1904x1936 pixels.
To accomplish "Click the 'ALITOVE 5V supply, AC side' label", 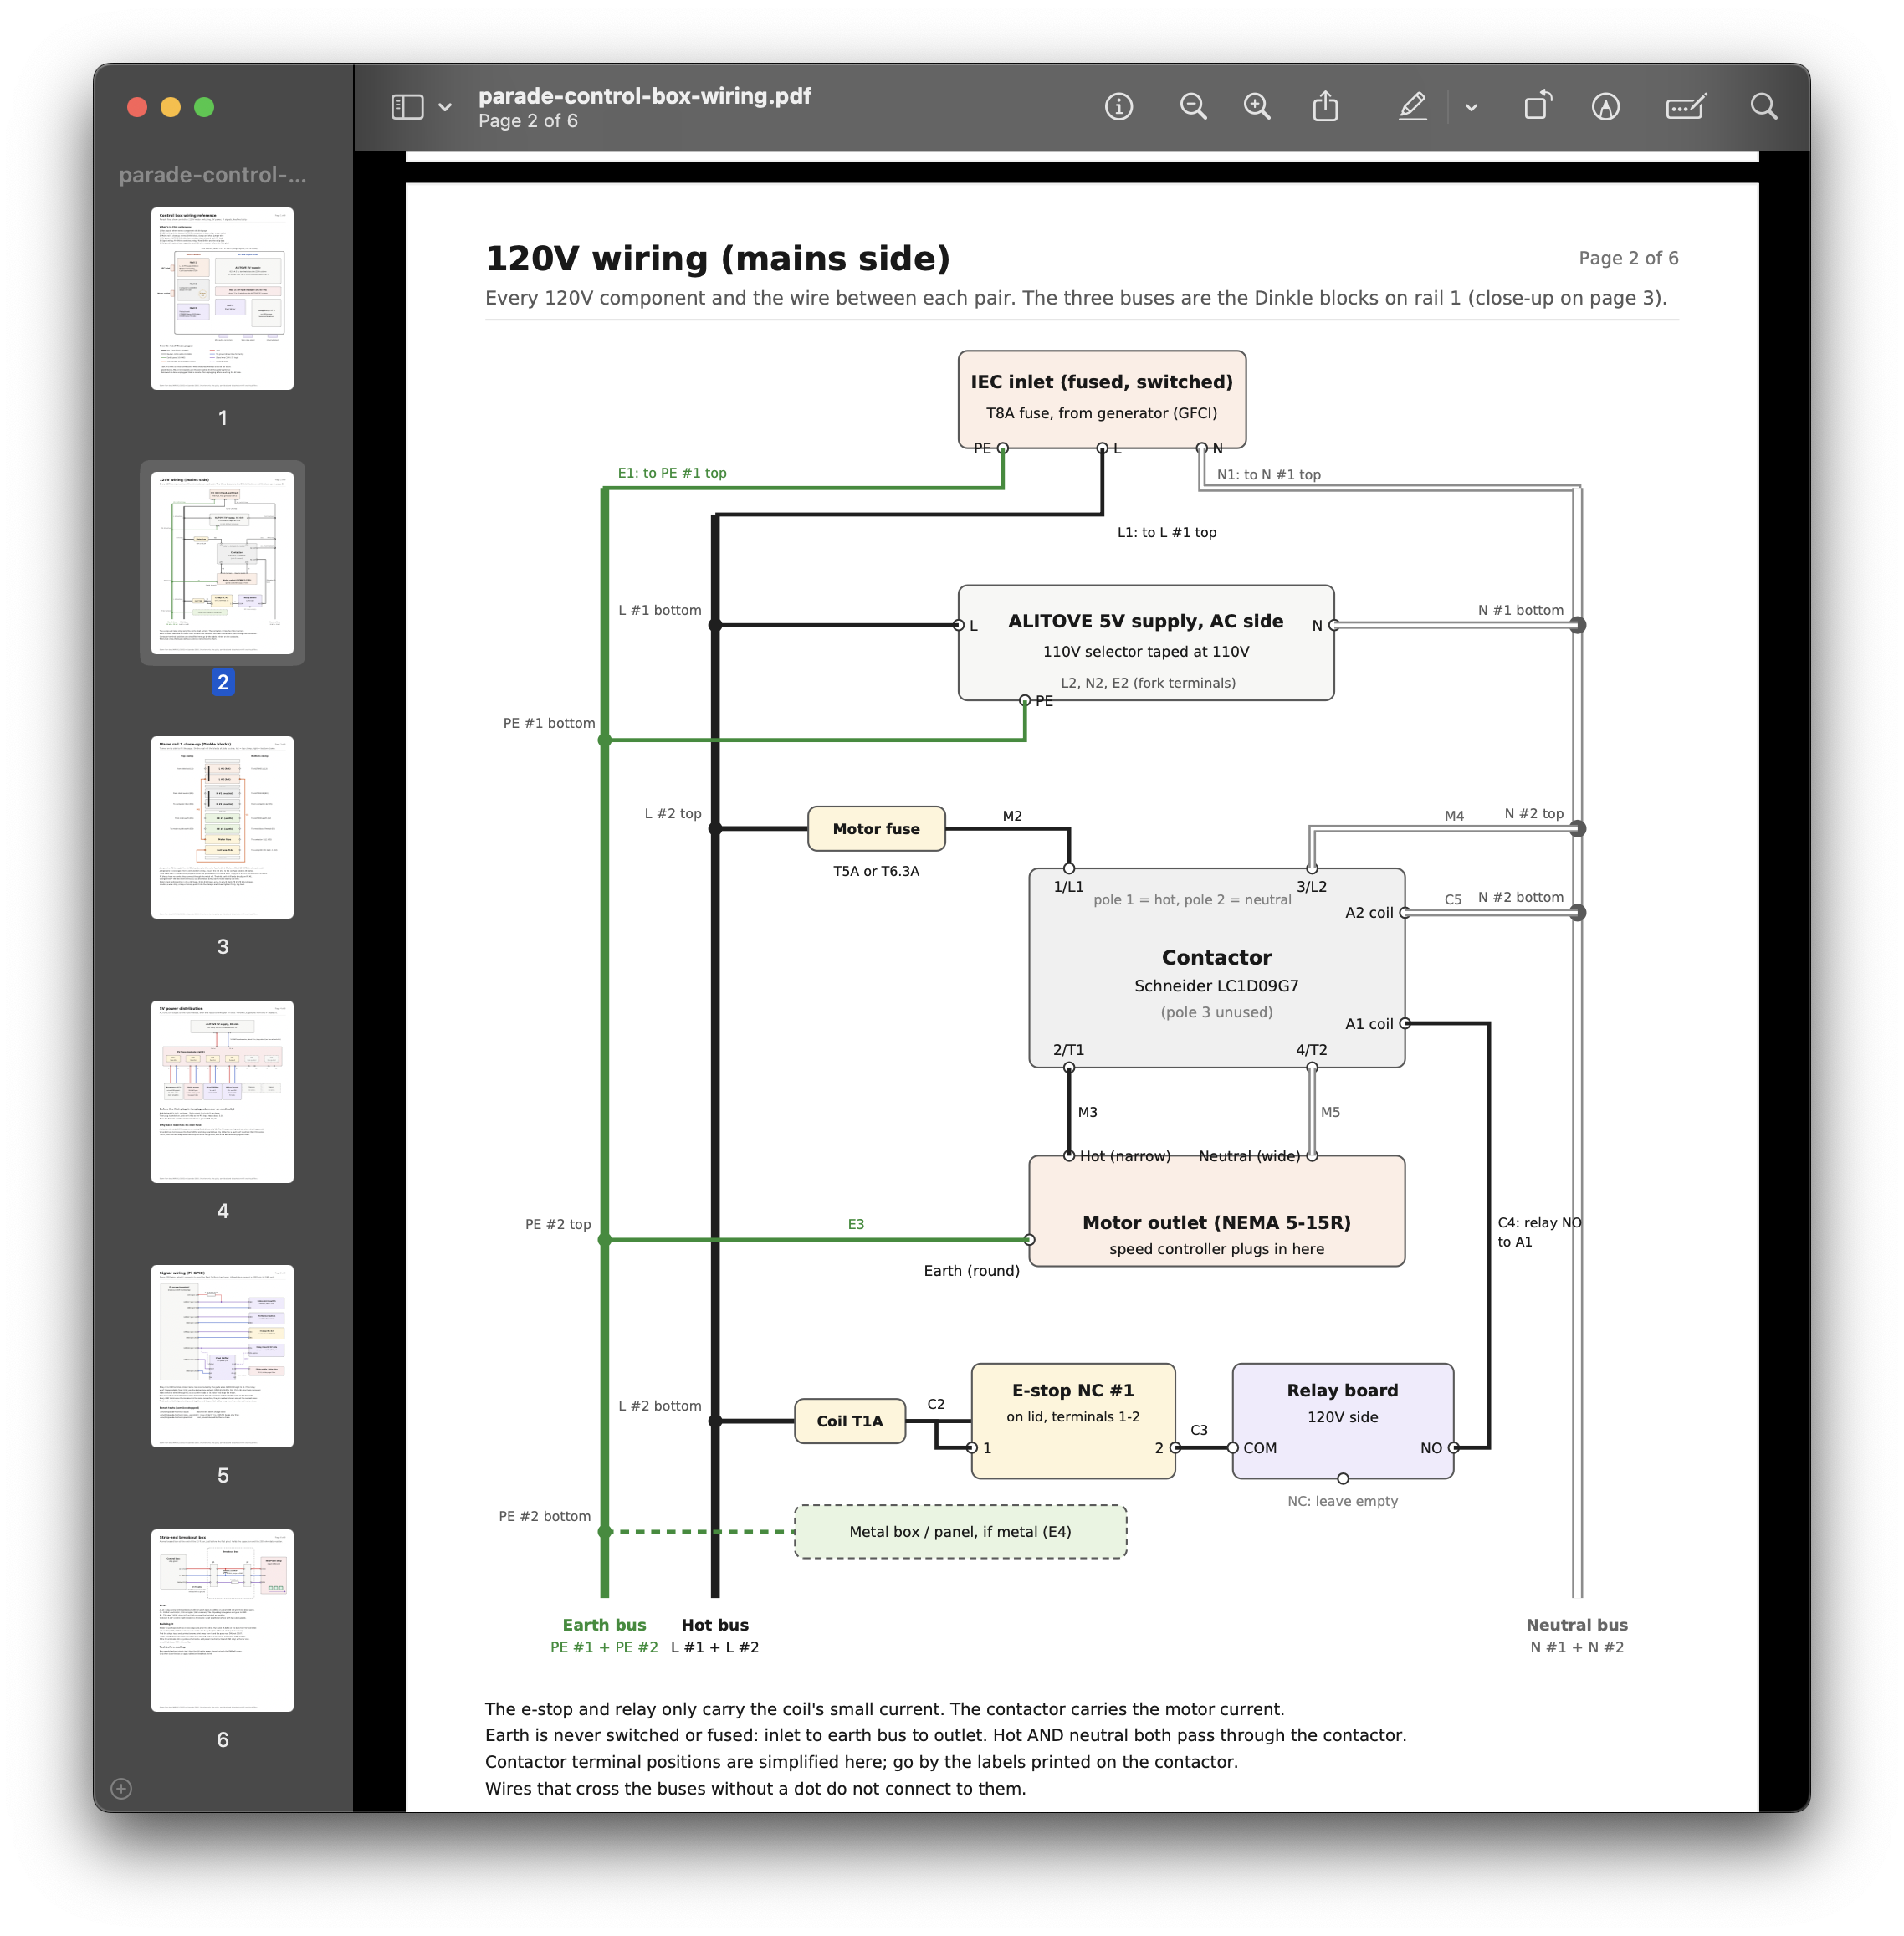I will pos(1145,621).
